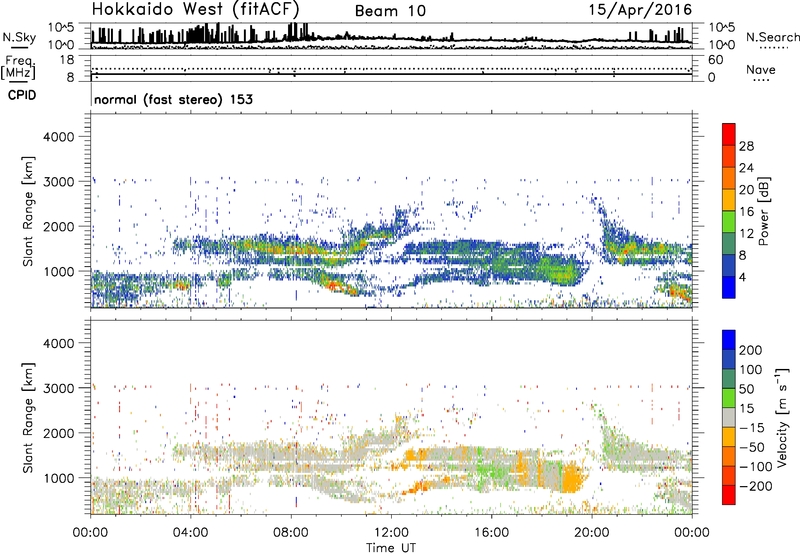Viewport: 800px width, 554px height.
Task: Click the 'Hokkaido West (fitACF)' title
Action: (195, 9)
